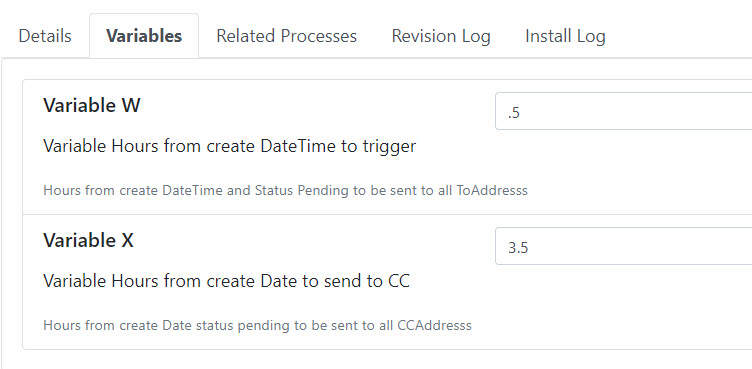Click the ToAddresss help text under Variable W
Image resolution: width=752 pixels, height=369 pixels.
coord(285,190)
